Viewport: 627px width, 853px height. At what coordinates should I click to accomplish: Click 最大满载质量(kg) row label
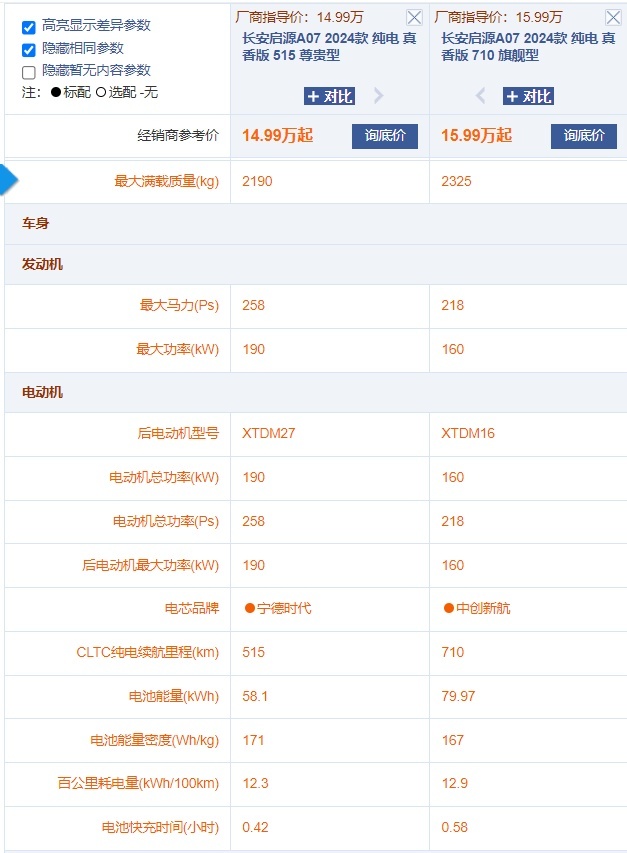pyautogui.click(x=166, y=181)
